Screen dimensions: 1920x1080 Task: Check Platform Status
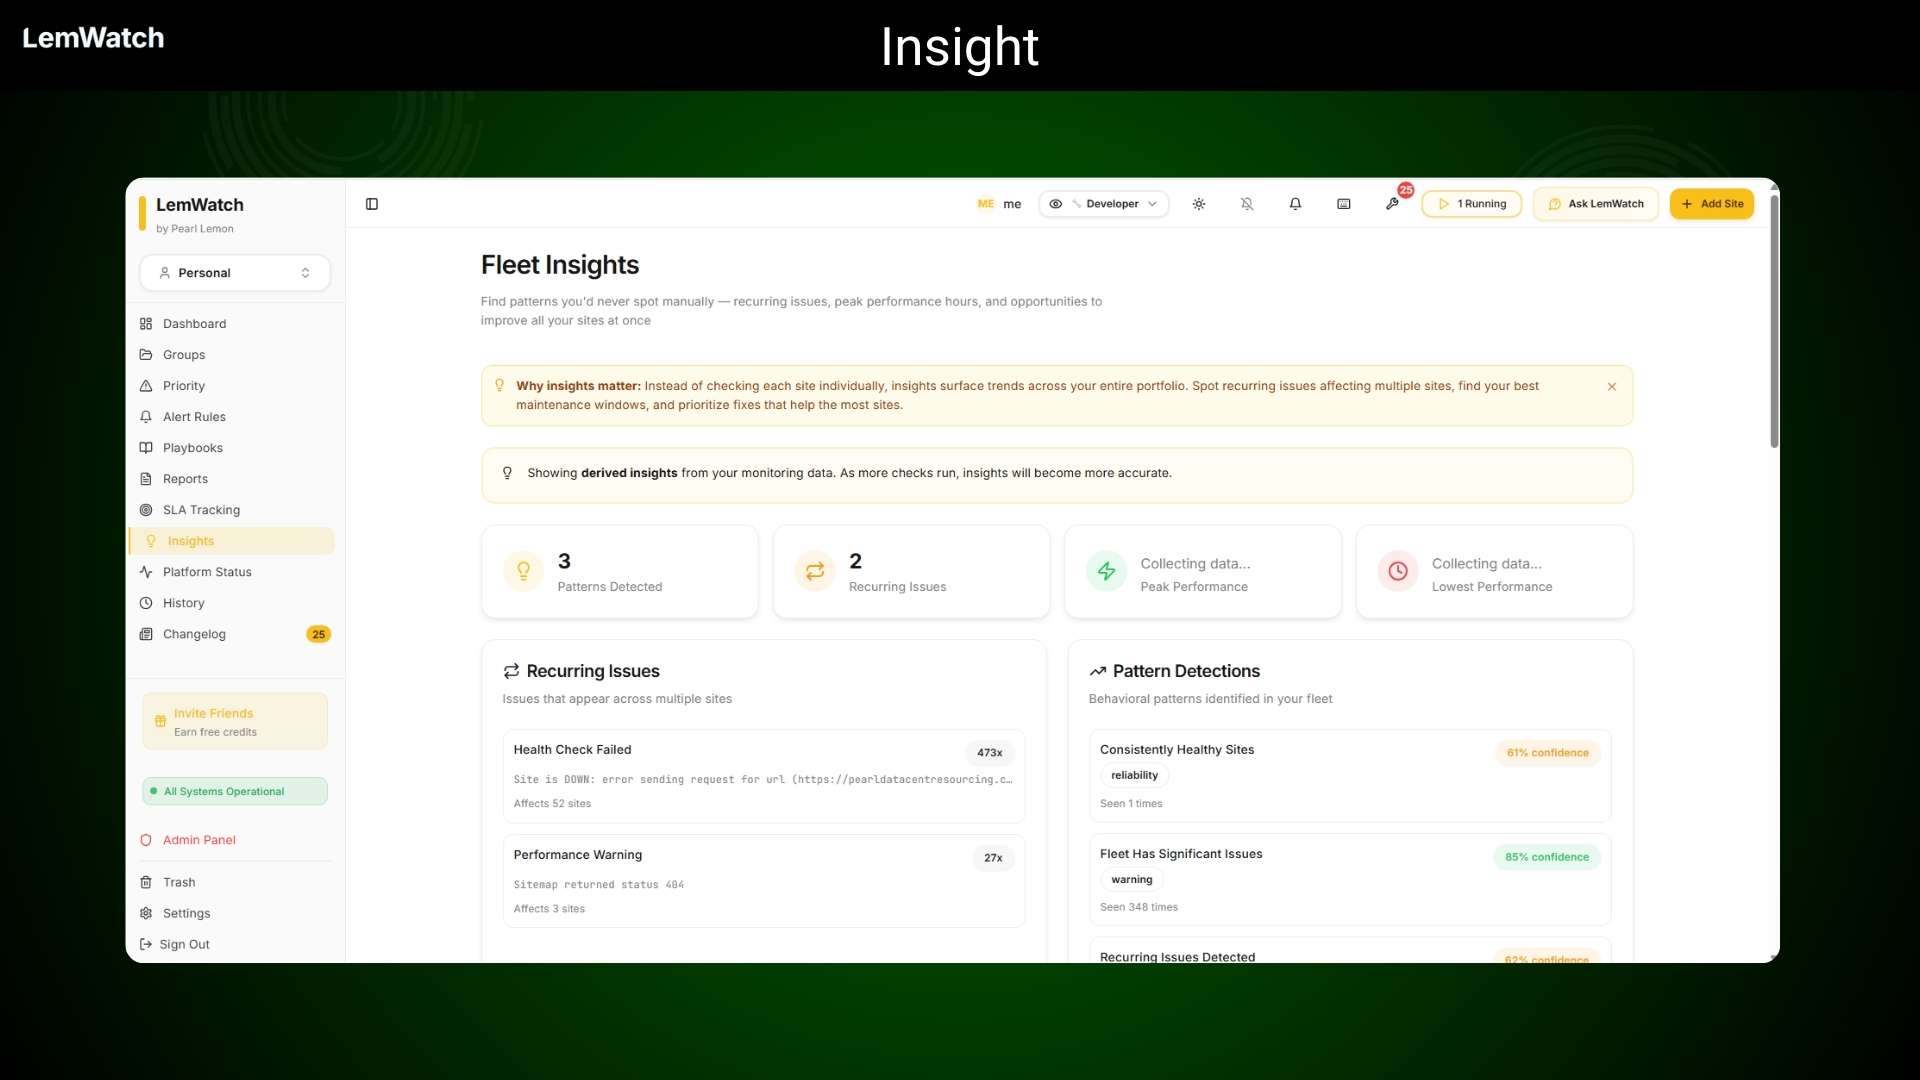coord(207,571)
